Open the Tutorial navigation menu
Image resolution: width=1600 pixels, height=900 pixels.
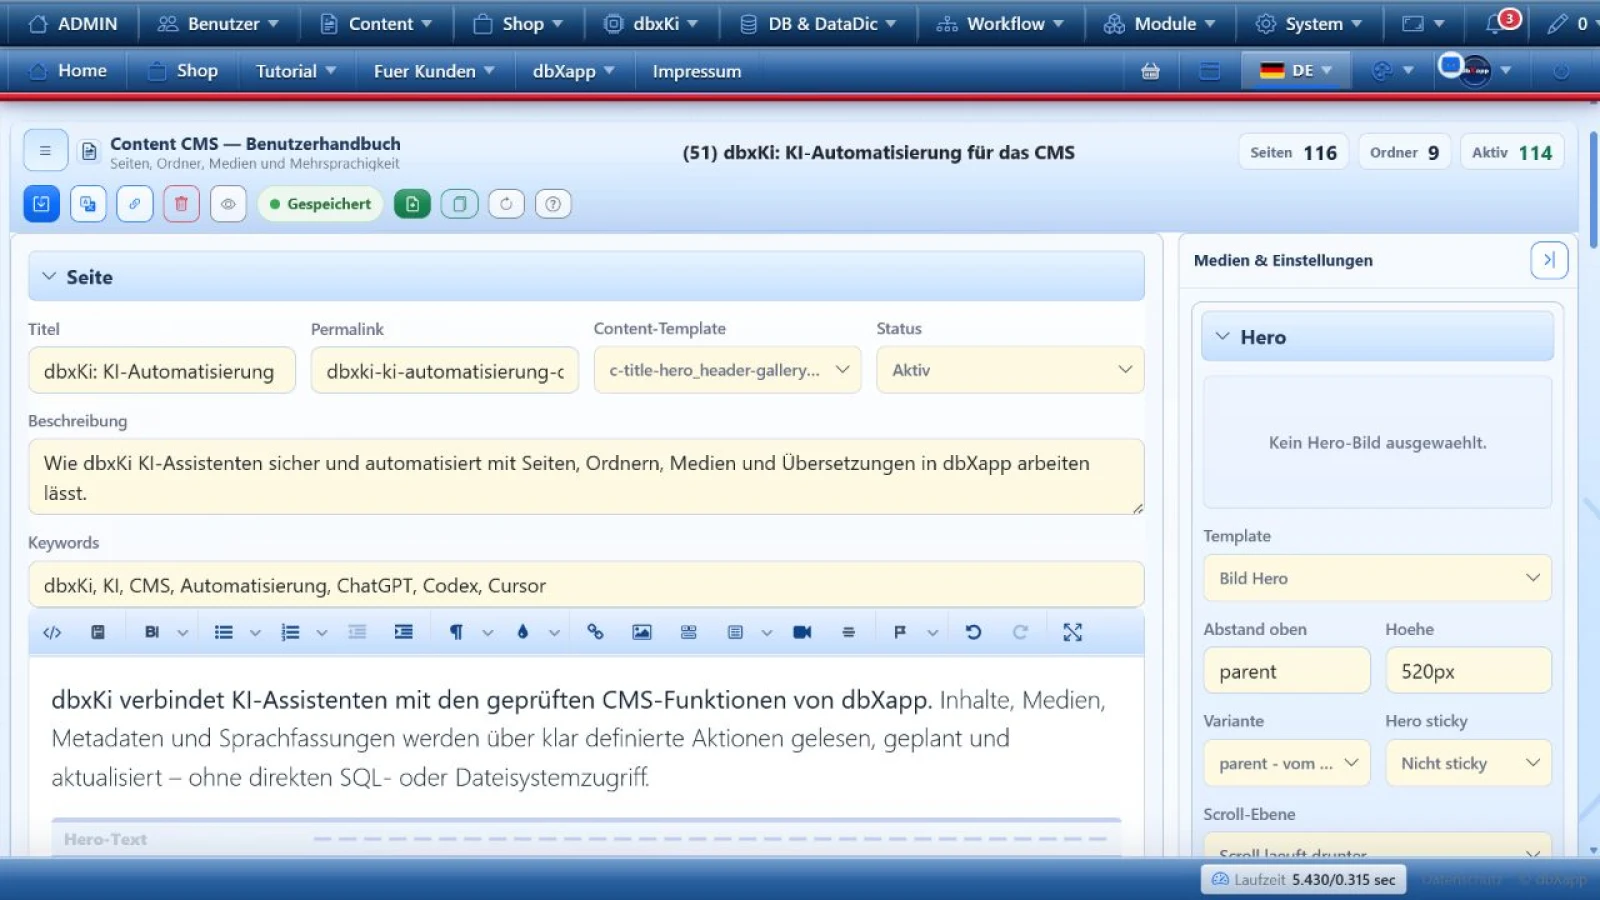pos(296,71)
